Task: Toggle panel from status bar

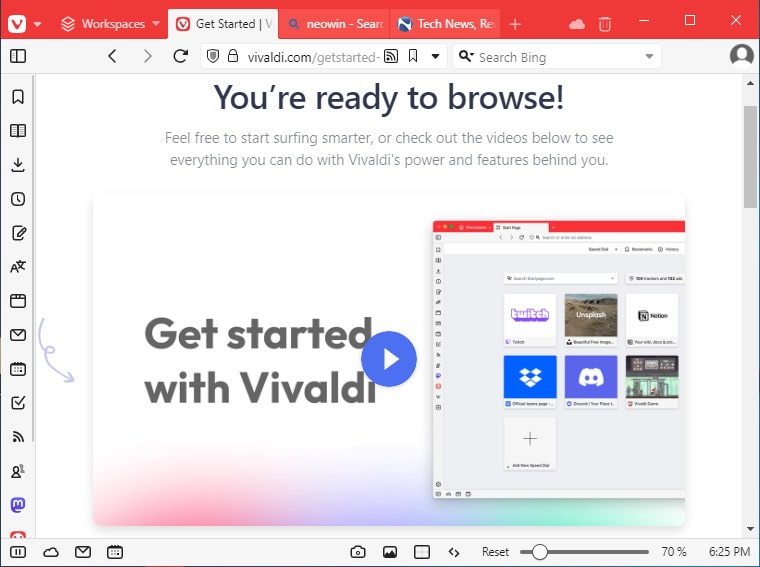Action: point(18,552)
